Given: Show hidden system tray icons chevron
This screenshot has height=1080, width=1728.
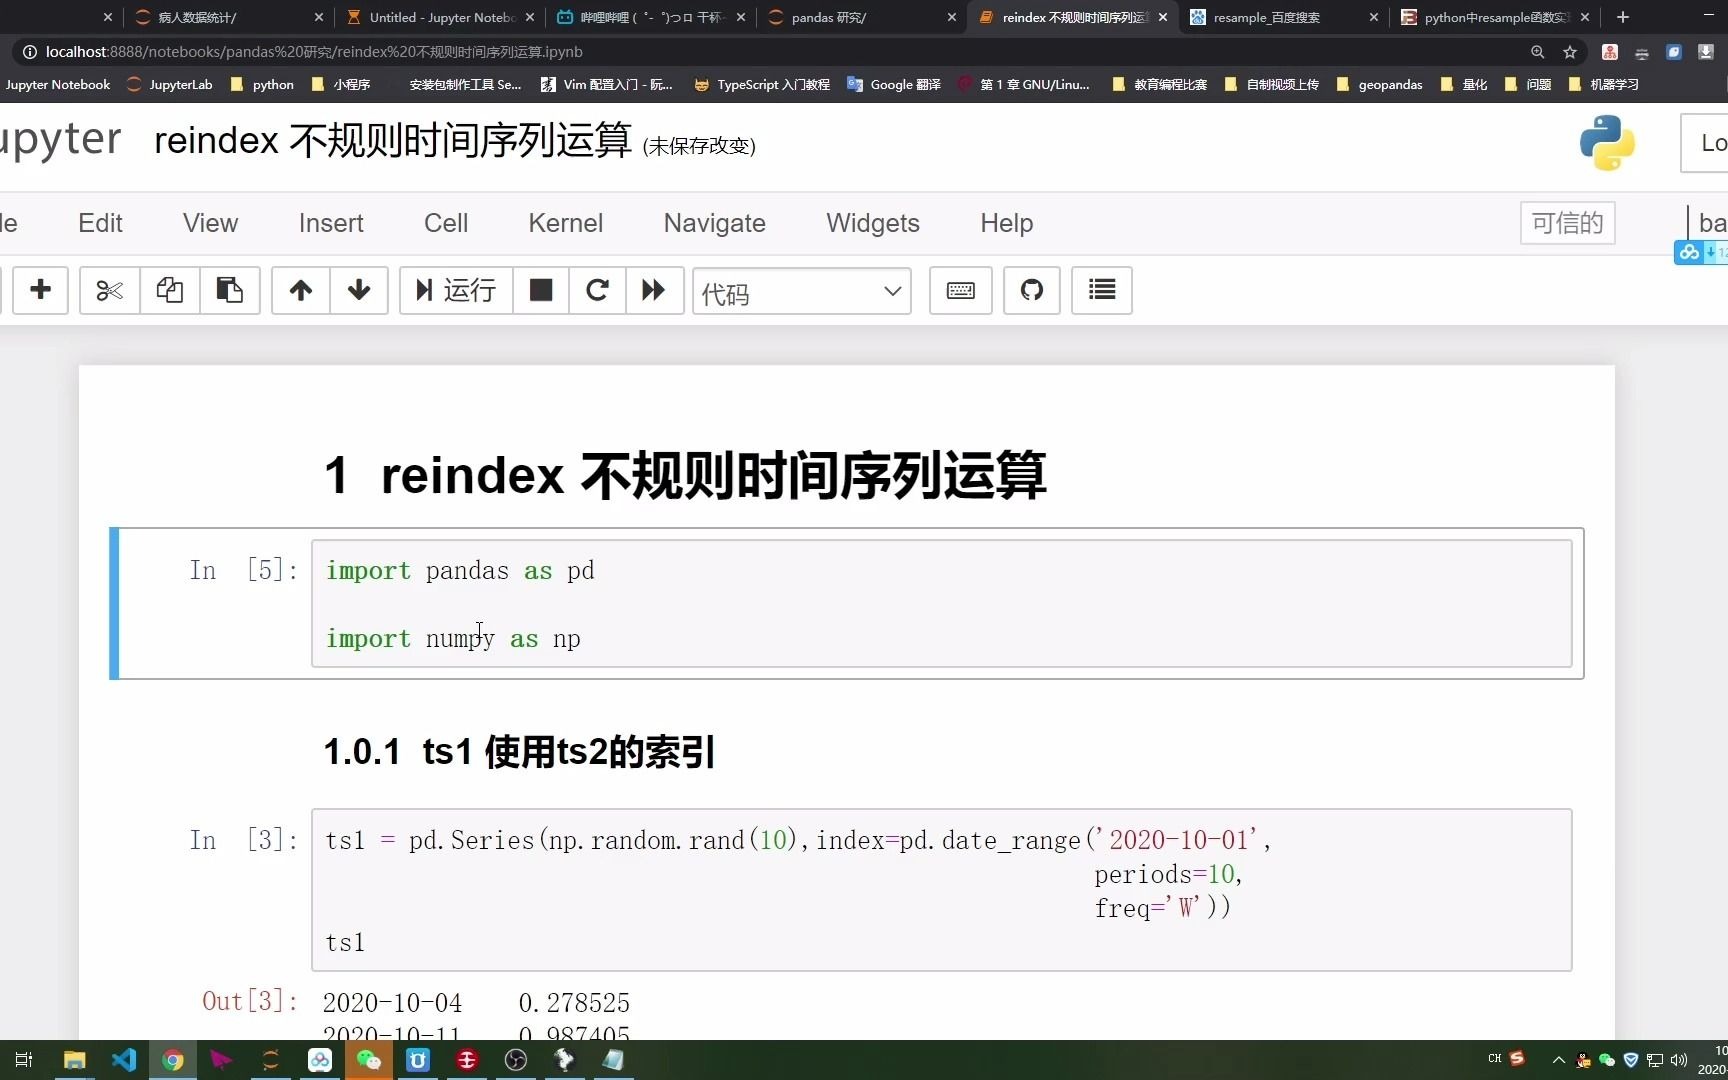Looking at the screenshot, I should [x=1558, y=1060].
